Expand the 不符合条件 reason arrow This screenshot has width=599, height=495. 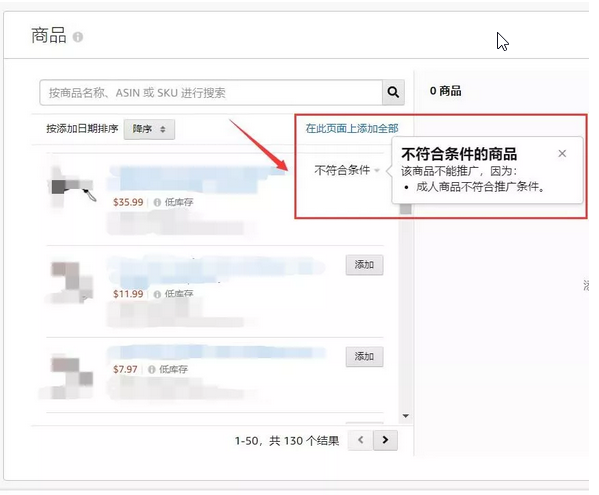[377, 170]
